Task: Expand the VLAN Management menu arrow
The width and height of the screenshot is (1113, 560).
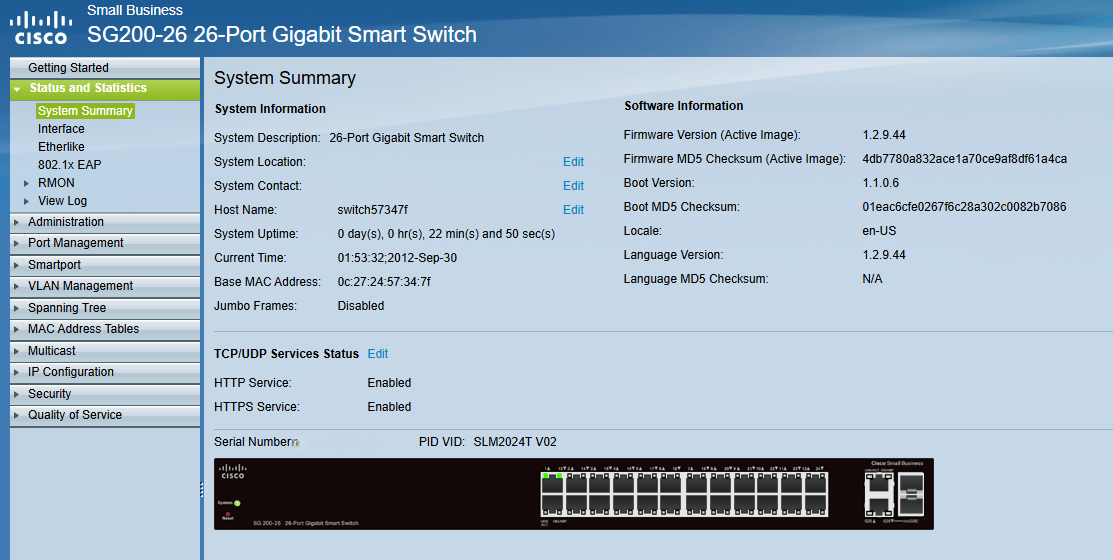Action: pyautogui.click(x=17, y=286)
